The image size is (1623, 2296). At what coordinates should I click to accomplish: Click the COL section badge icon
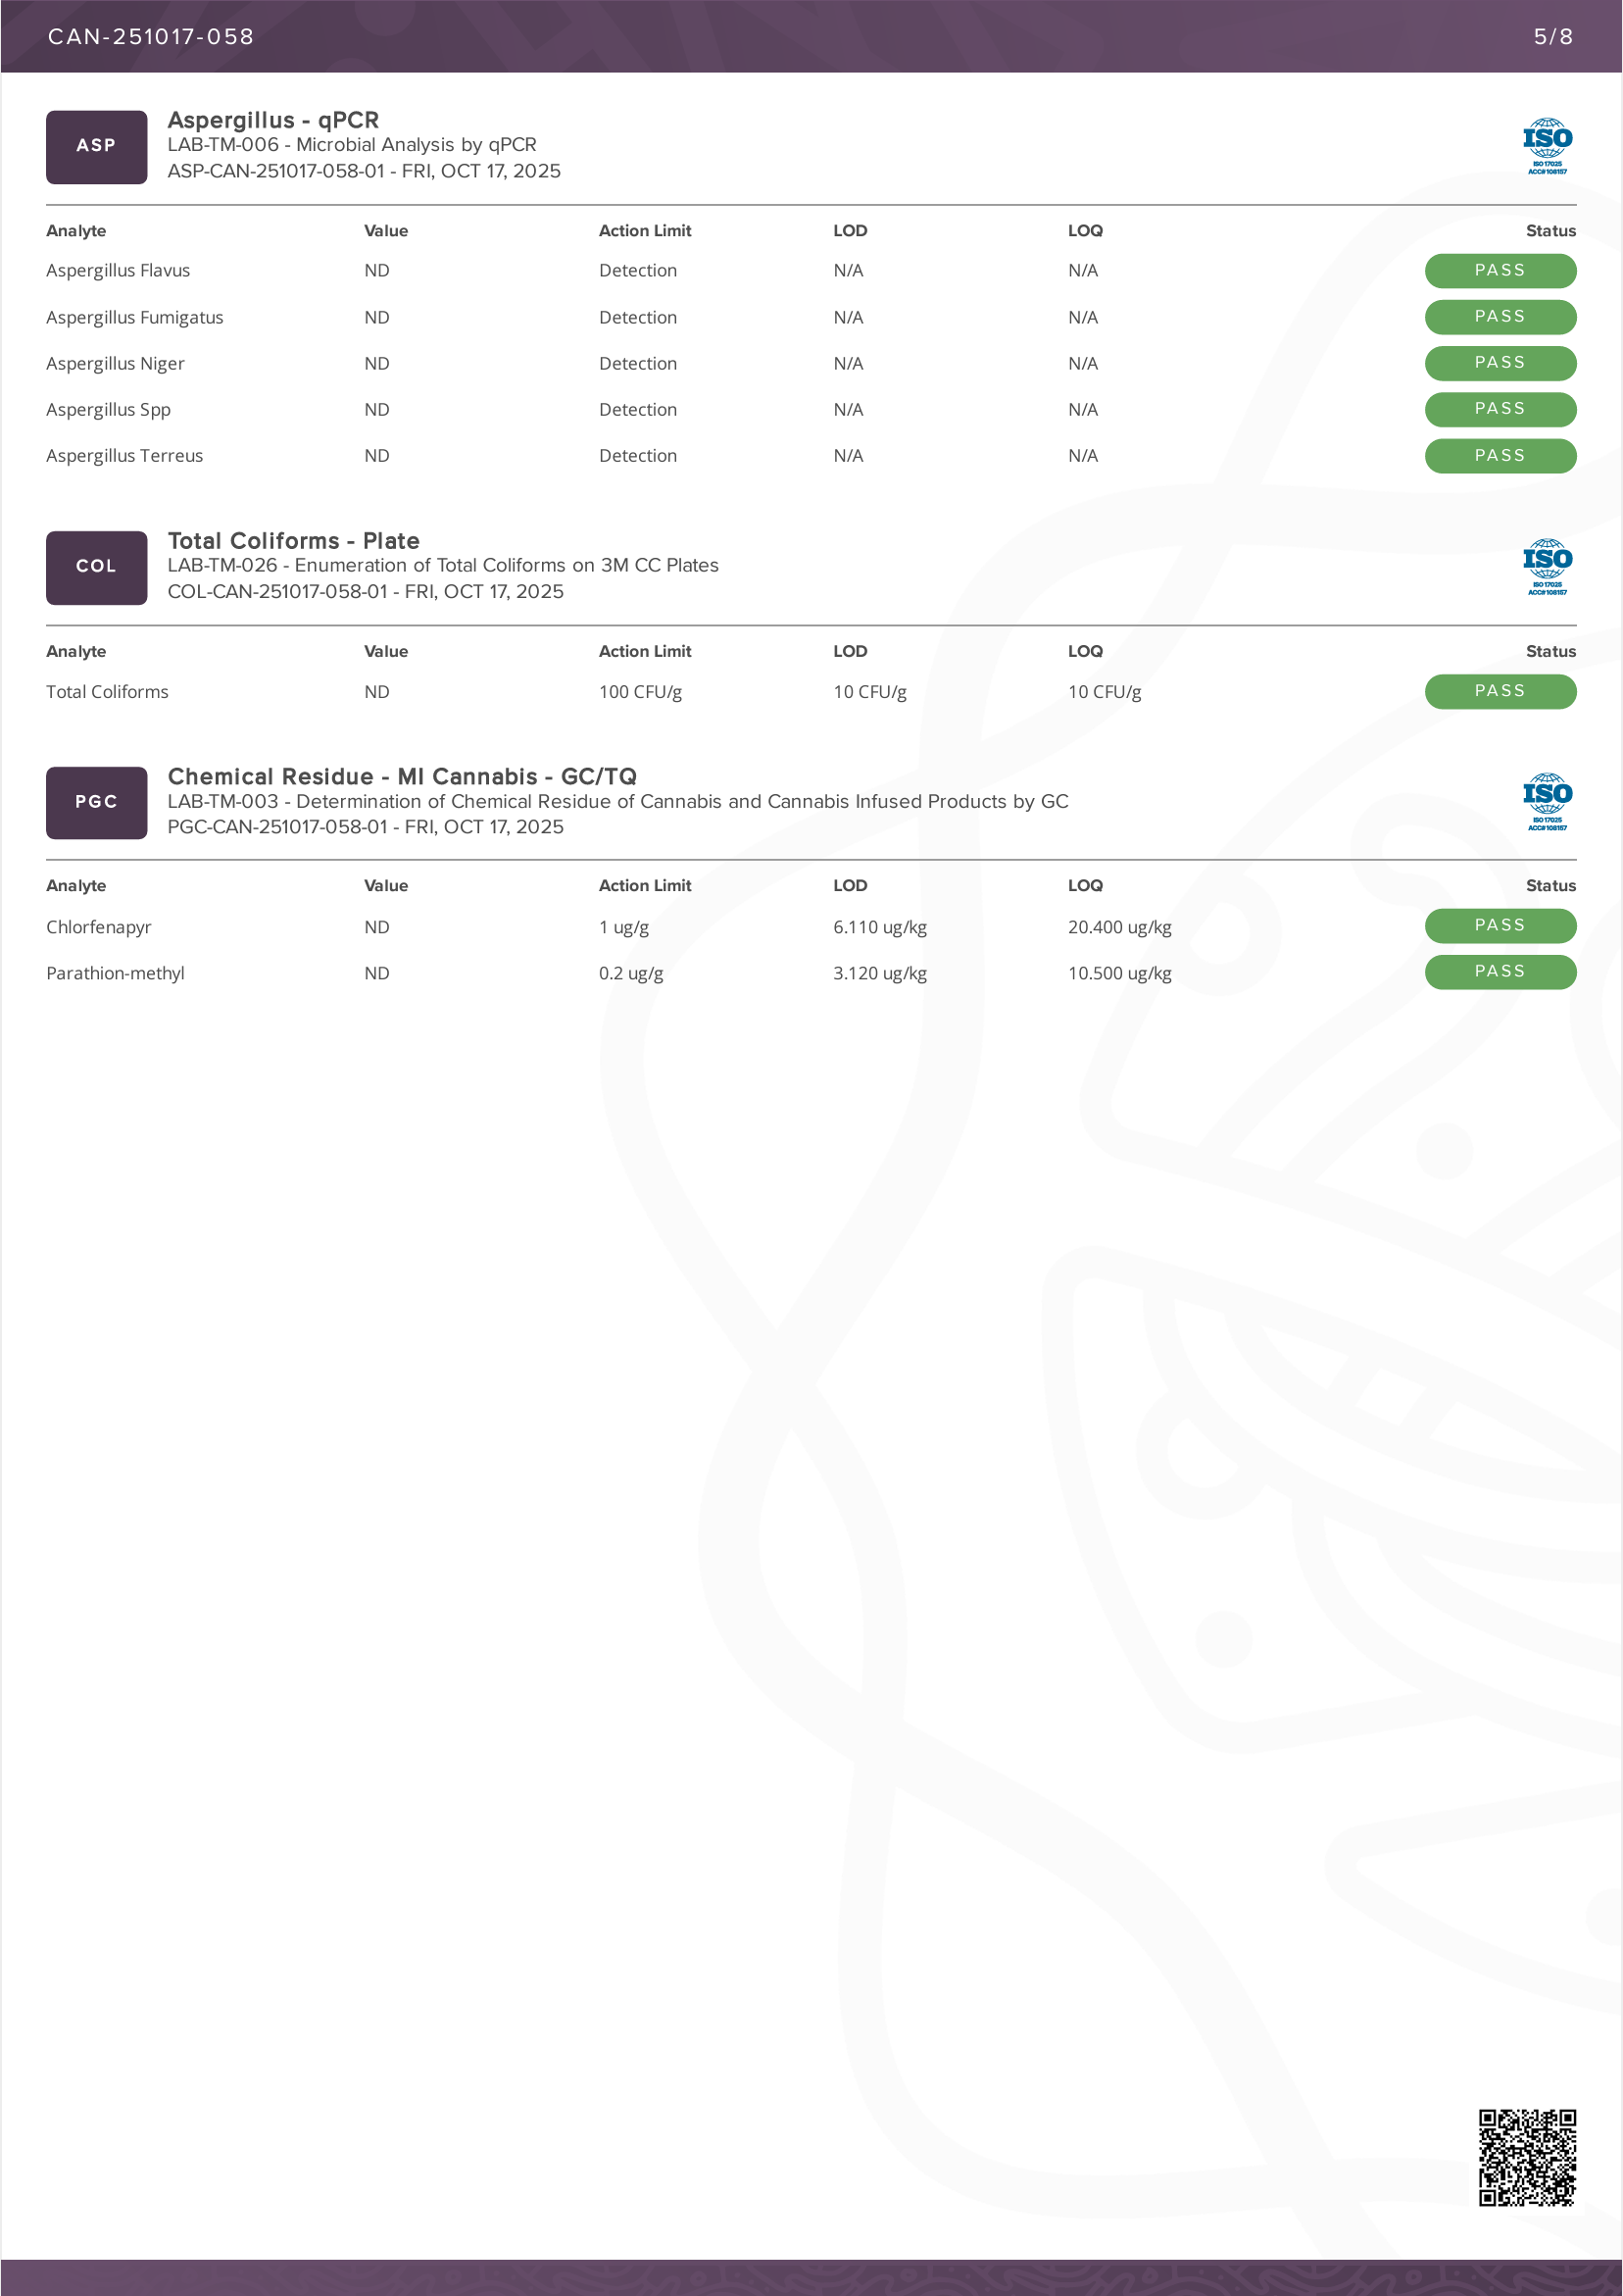[x=96, y=567]
